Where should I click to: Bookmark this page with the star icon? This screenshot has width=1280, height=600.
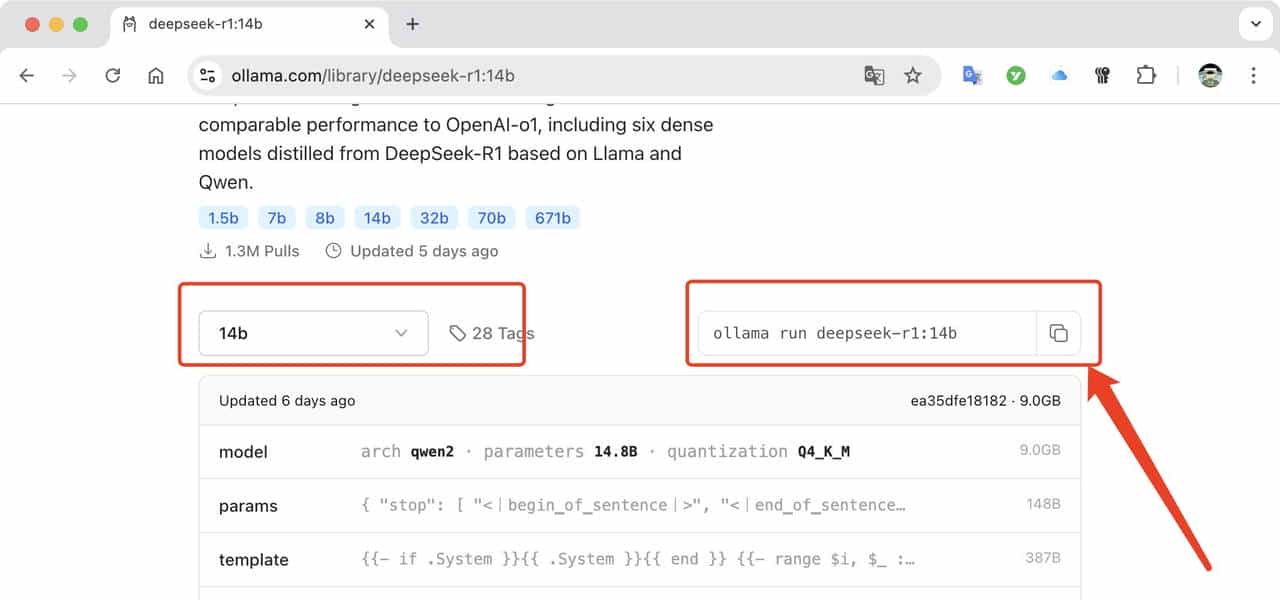[x=913, y=76]
